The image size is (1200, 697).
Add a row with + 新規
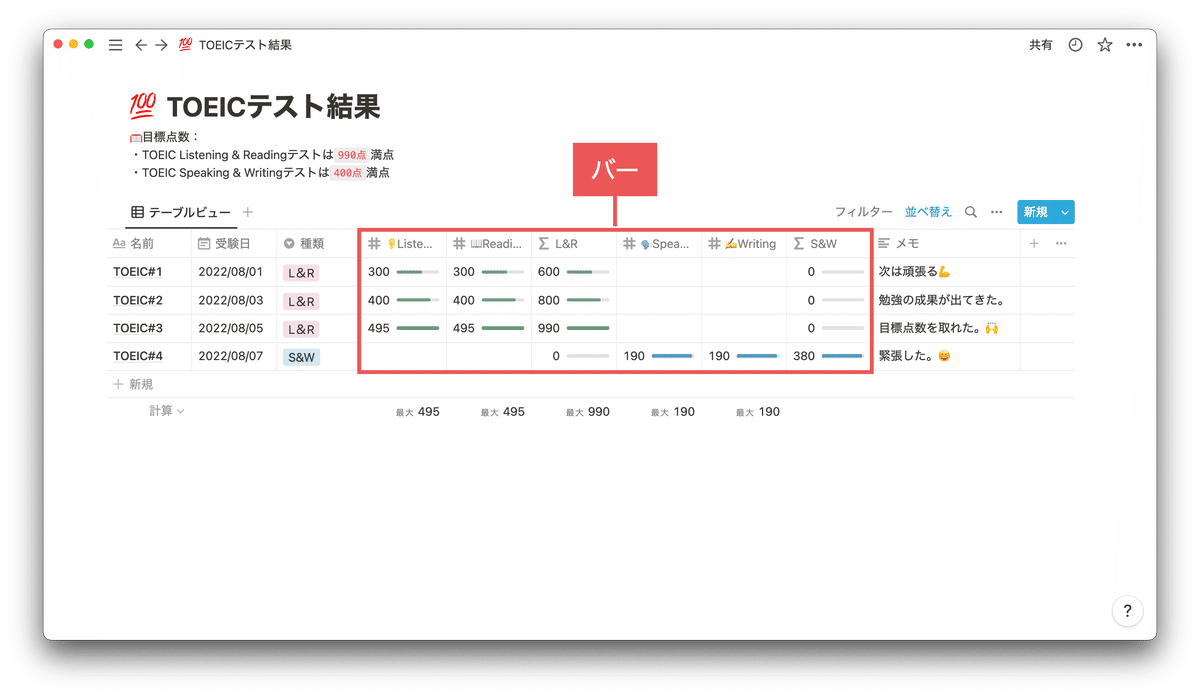pos(133,384)
